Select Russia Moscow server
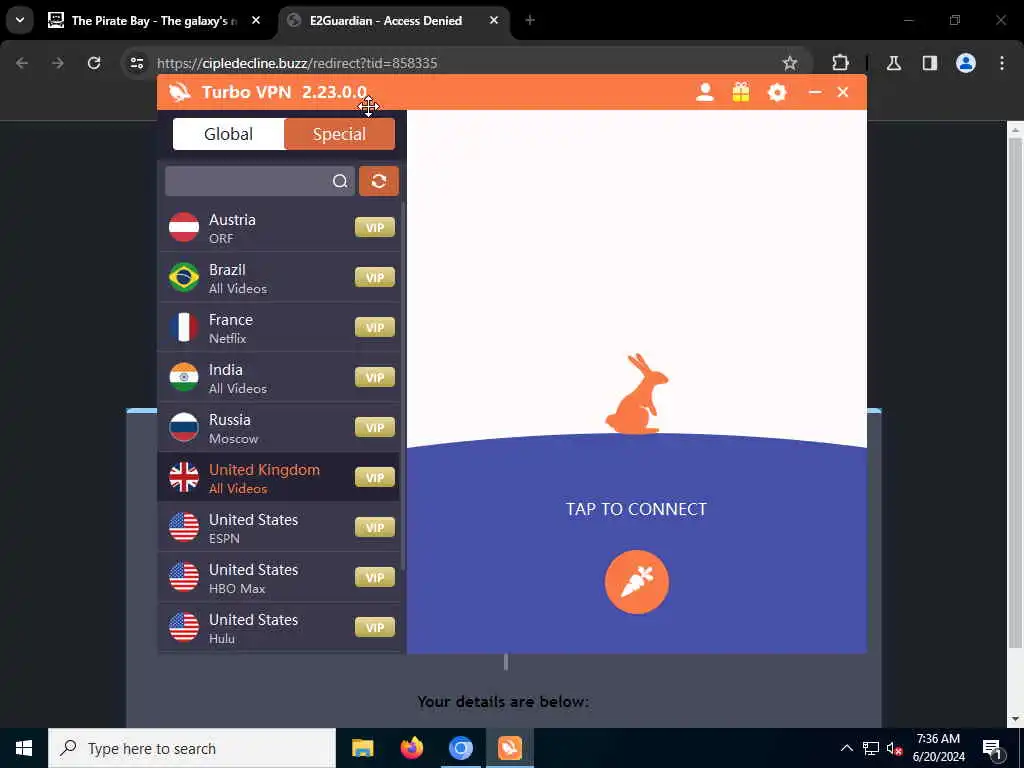This screenshot has width=1024, height=768. click(280, 428)
